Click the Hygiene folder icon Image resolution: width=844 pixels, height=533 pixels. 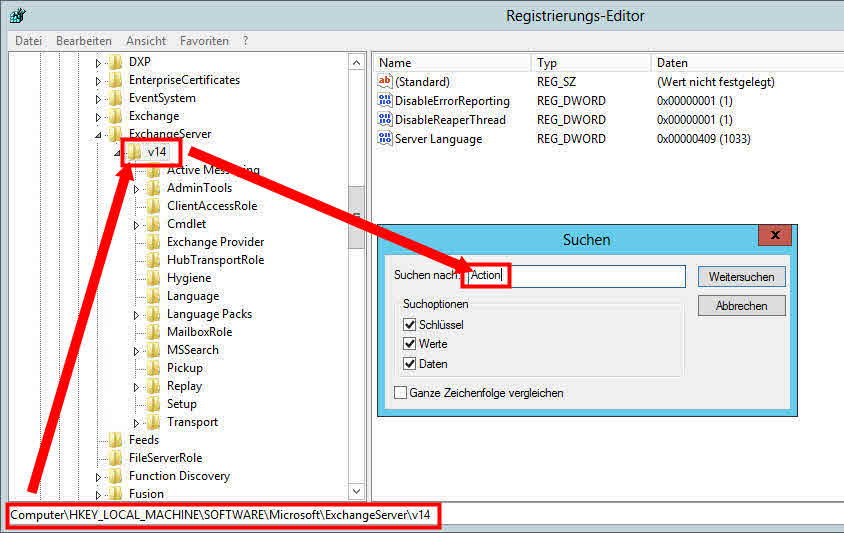coord(153,278)
